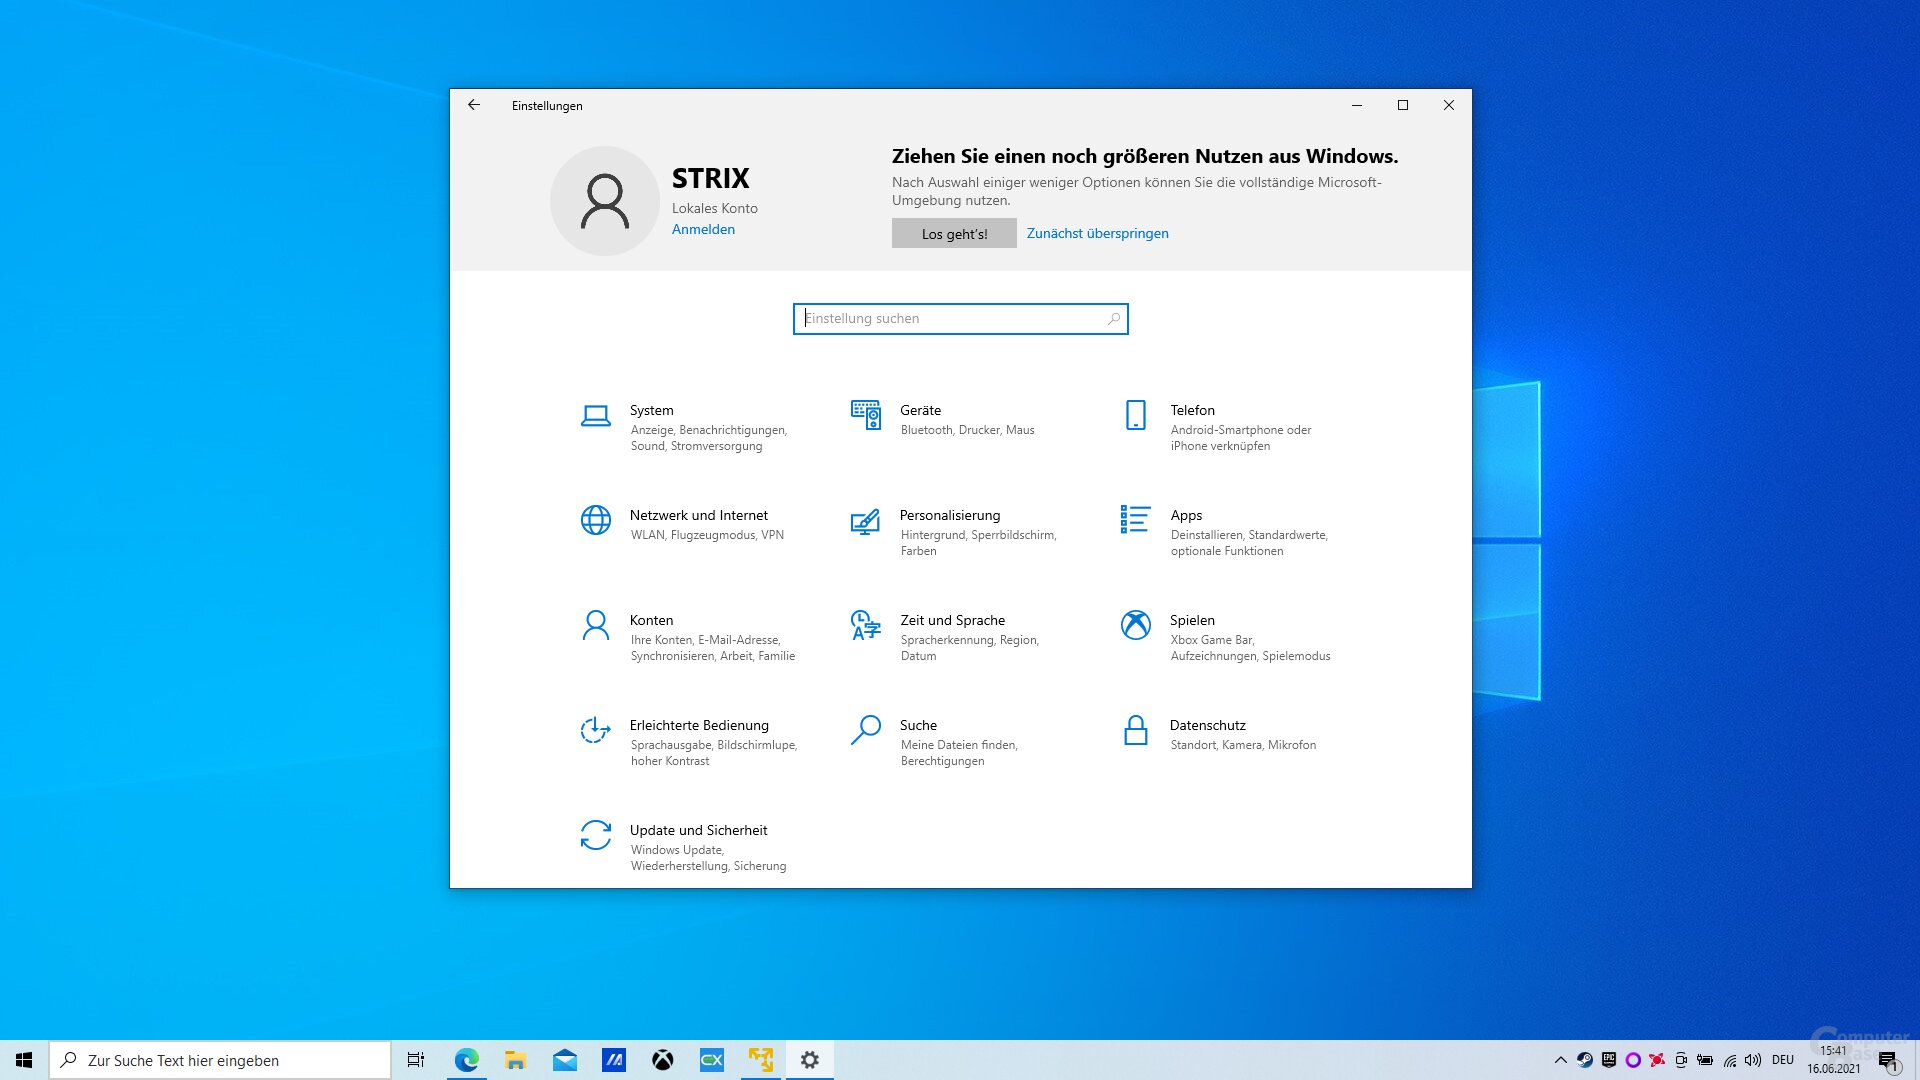Open the Personalisierung paintbrush icon
Viewport: 1920px width, 1080px height.
pyautogui.click(x=866, y=521)
